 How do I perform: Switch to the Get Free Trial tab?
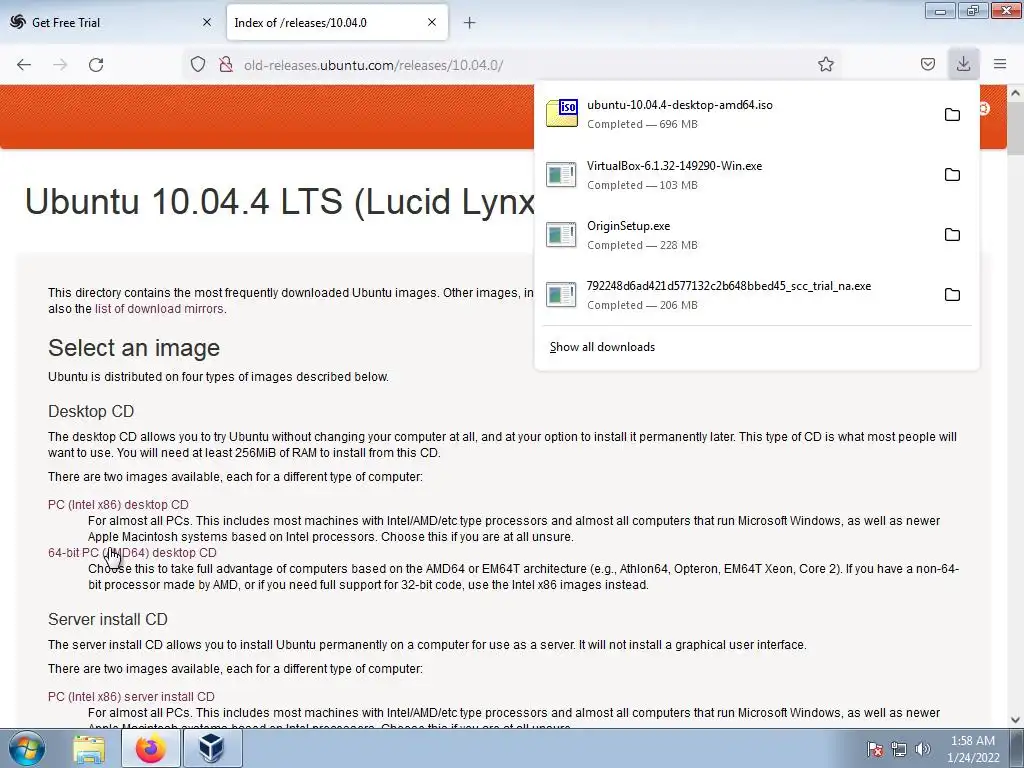[112, 23]
